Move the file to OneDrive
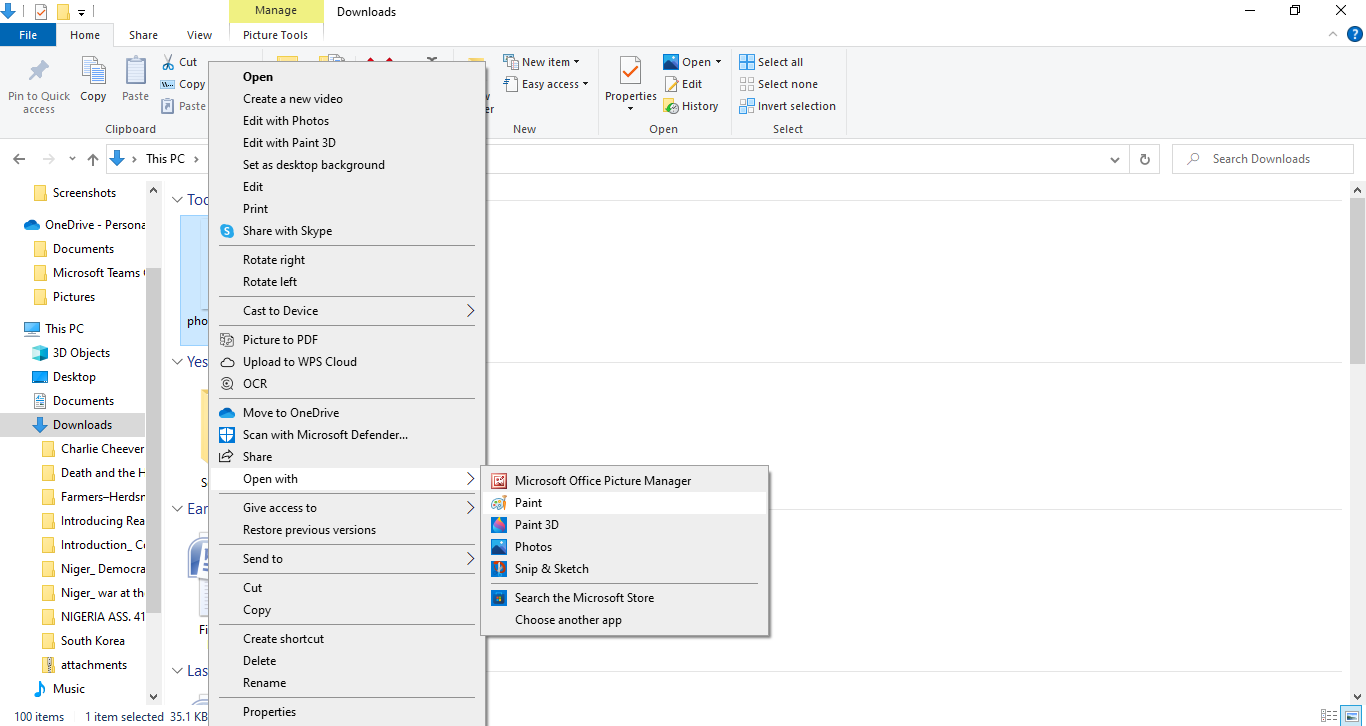 point(293,412)
